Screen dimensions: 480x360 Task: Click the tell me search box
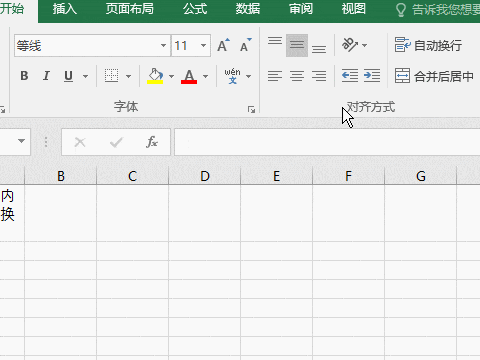point(437,10)
